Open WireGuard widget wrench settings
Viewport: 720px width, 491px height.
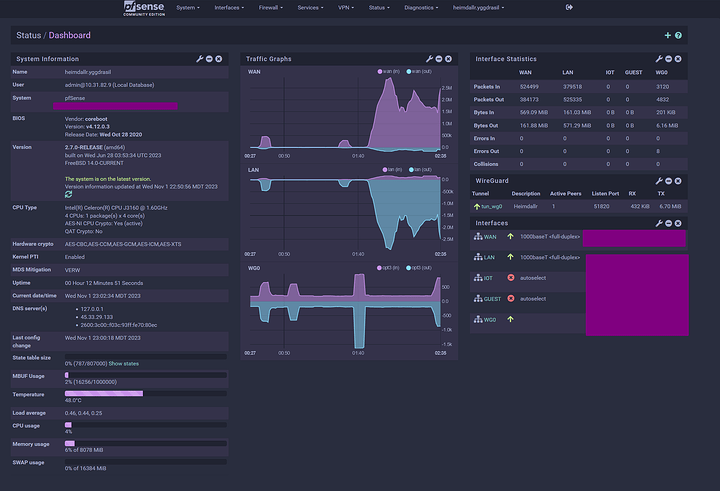tap(659, 181)
